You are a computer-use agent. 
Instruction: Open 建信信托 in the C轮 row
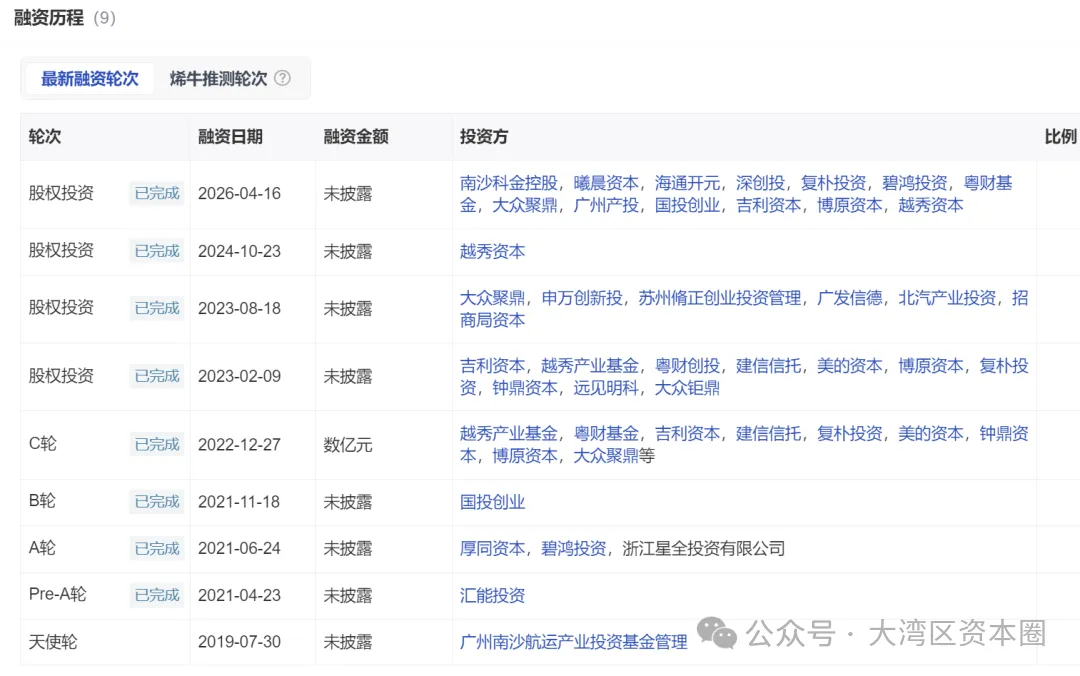tap(768, 433)
